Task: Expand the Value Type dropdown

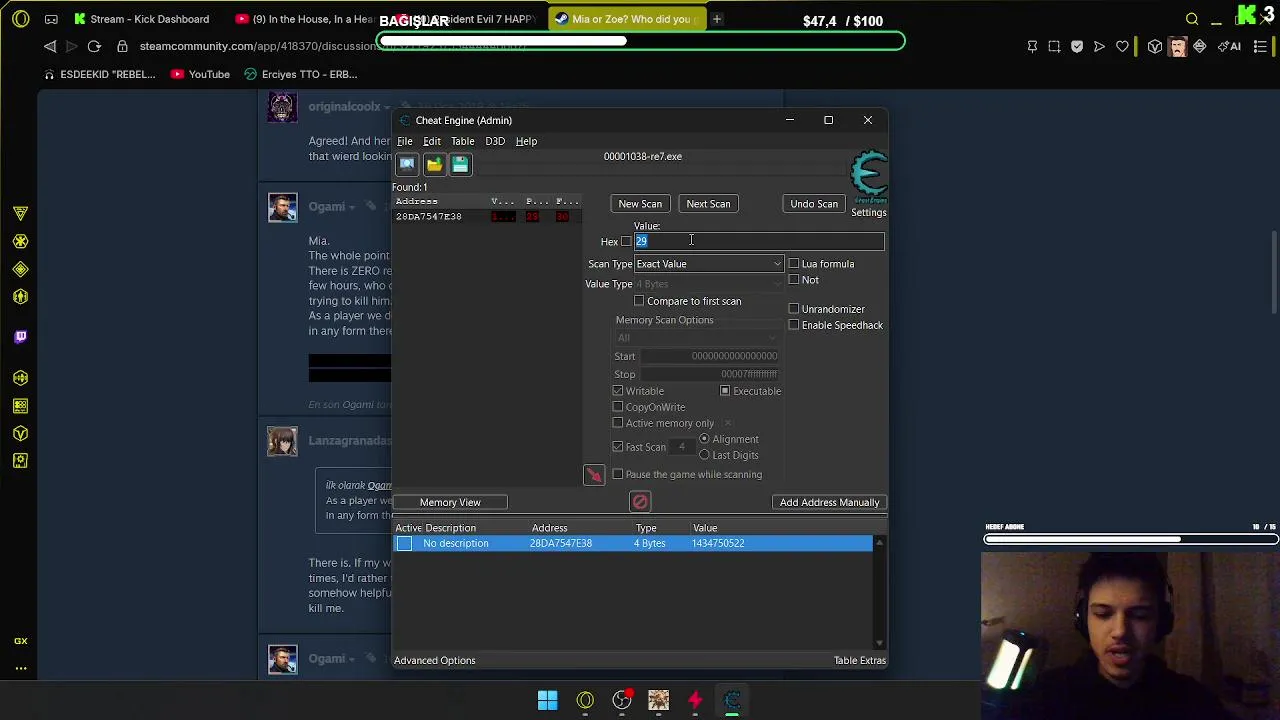Action: coord(709,284)
